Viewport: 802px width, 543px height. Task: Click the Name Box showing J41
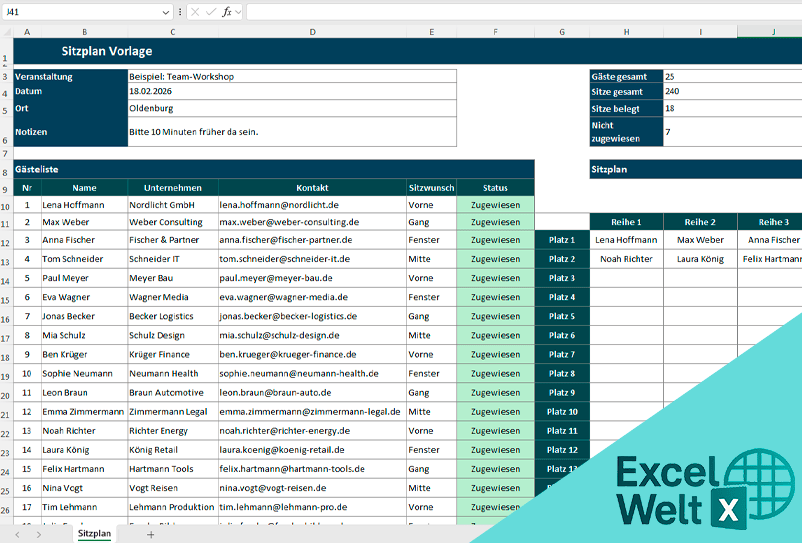tap(80, 12)
